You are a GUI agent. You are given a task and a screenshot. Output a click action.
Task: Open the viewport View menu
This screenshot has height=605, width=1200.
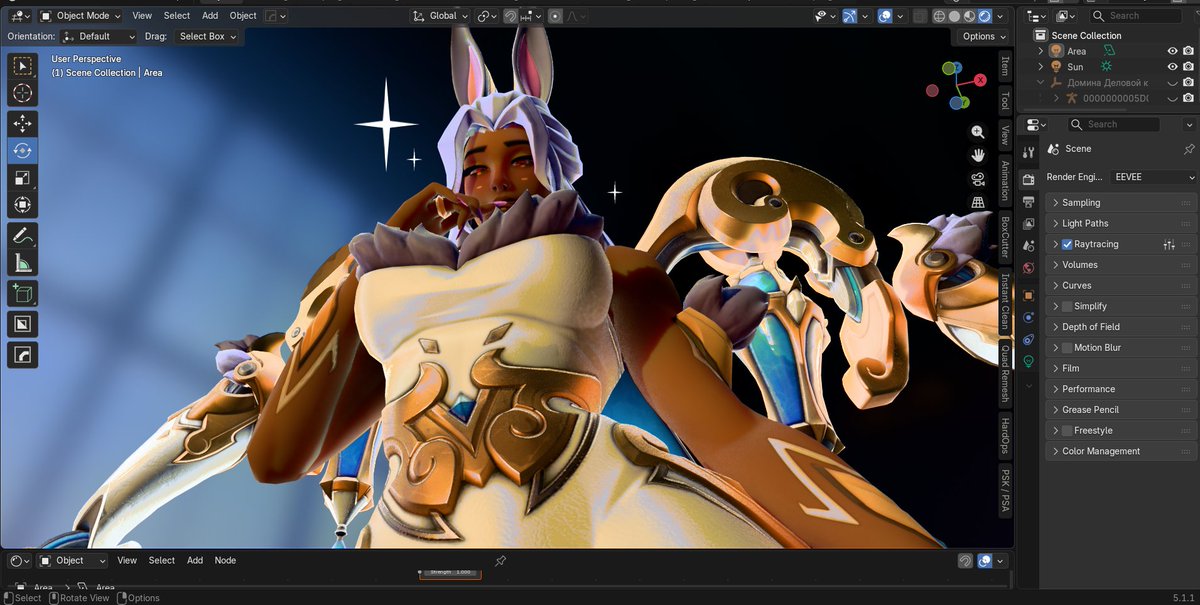(143, 16)
